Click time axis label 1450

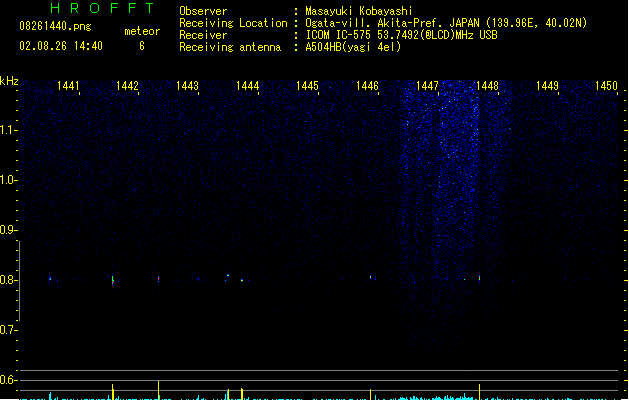[x=606, y=86]
